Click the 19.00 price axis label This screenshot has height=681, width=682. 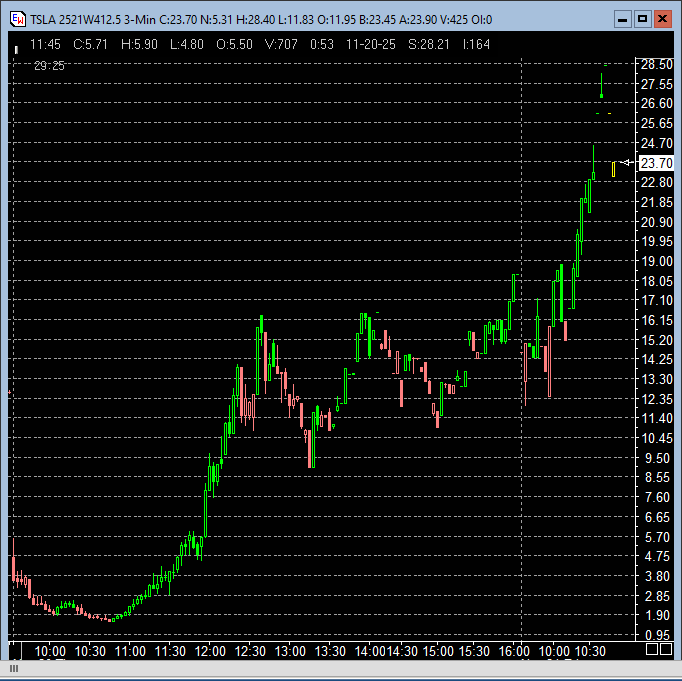pyautogui.click(x=656, y=261)
